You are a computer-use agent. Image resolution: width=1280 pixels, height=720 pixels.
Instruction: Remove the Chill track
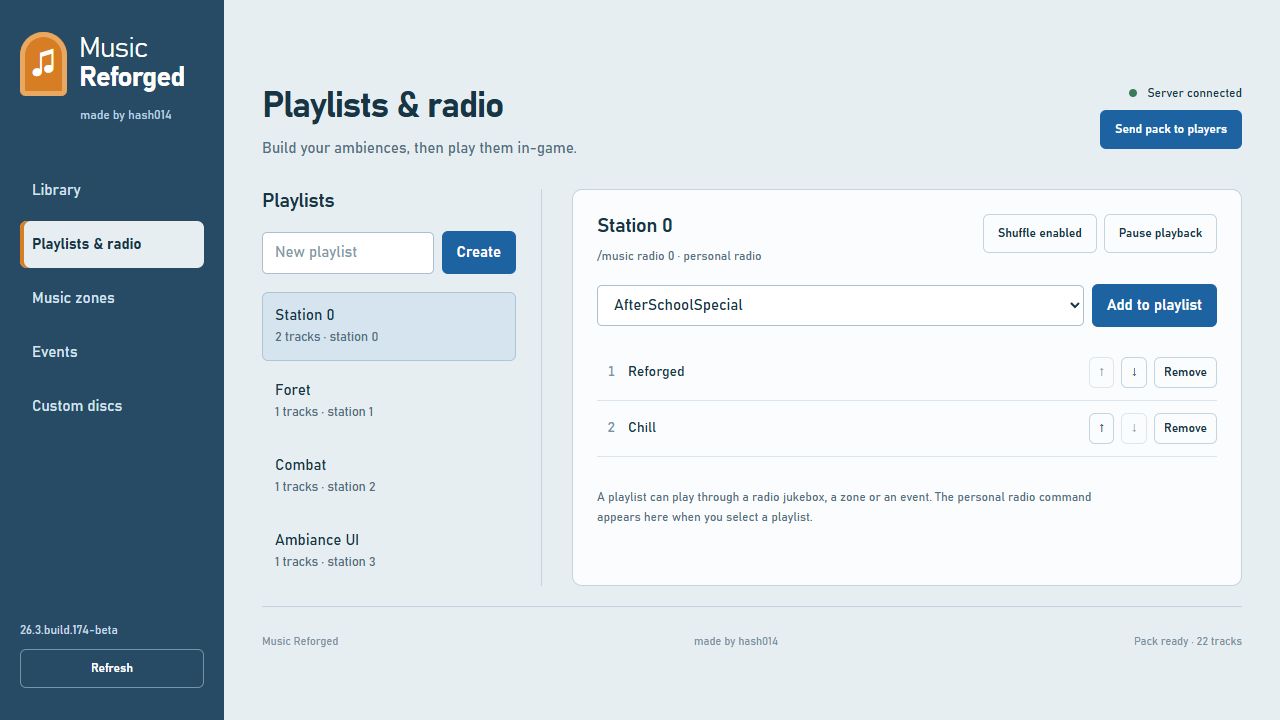tap(1185, 428)
